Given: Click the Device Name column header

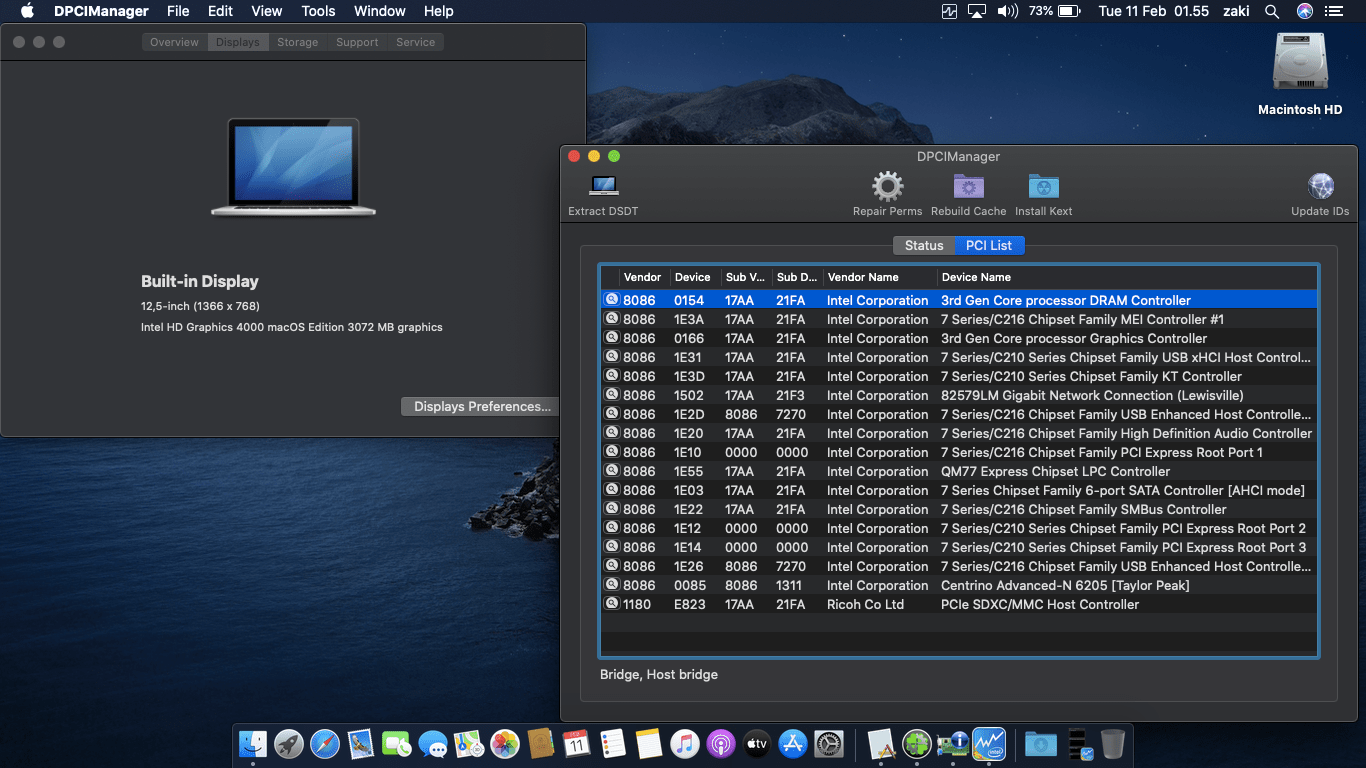Looking at the screenshot, I should 1127,277.
